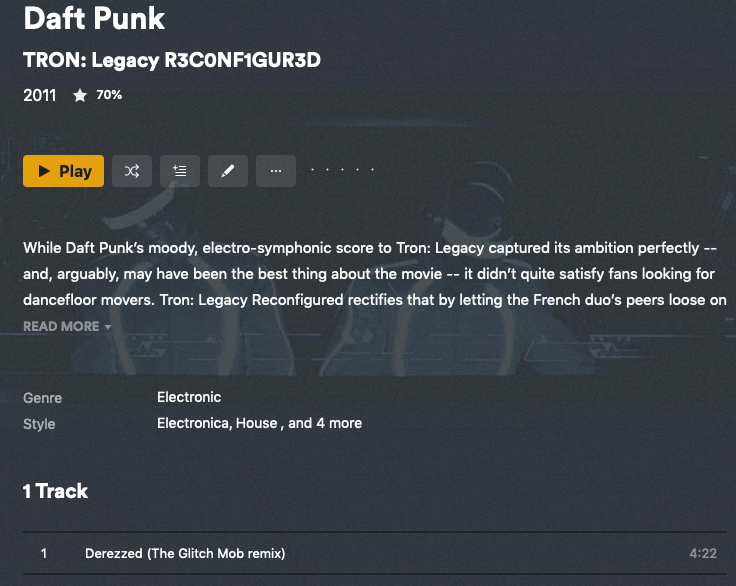Open the House style link

pyautogui.click(x=256, y=423)
